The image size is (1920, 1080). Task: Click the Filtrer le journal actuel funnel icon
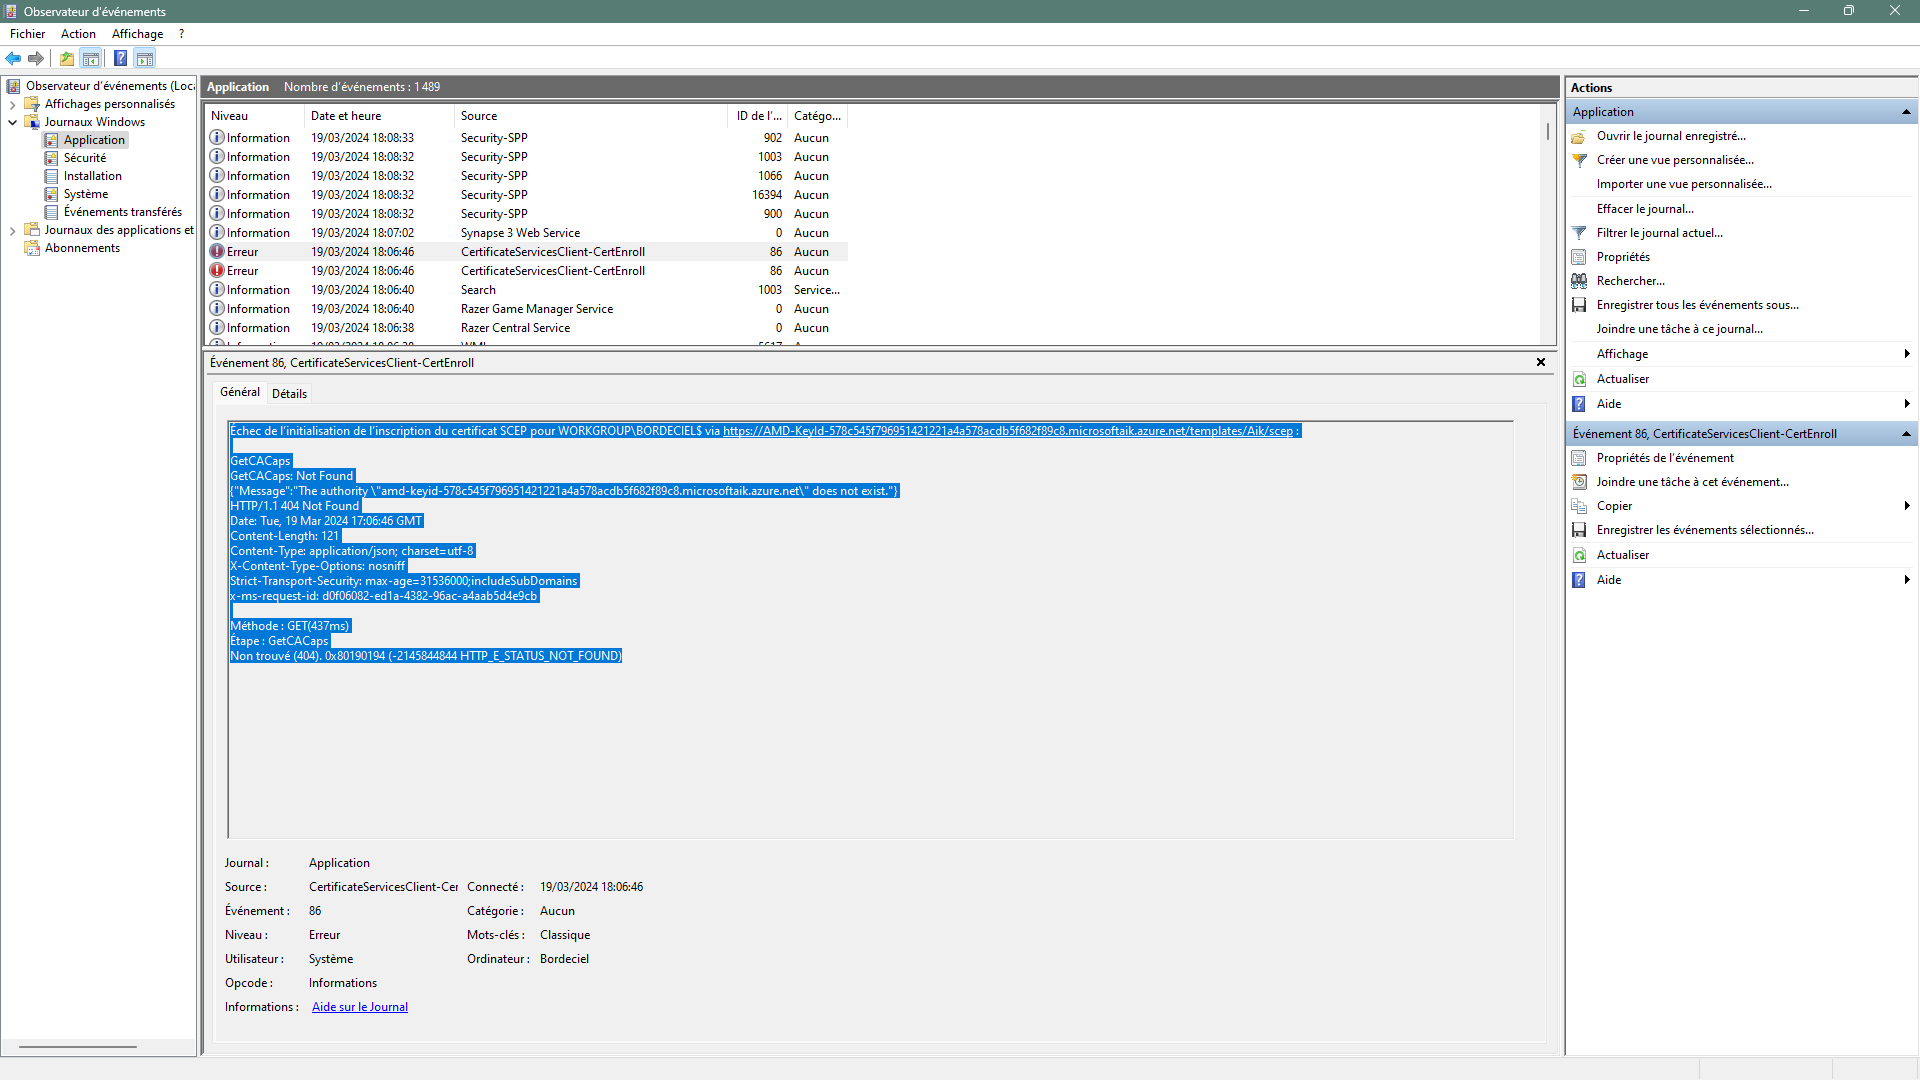(x=1579, y=233)
